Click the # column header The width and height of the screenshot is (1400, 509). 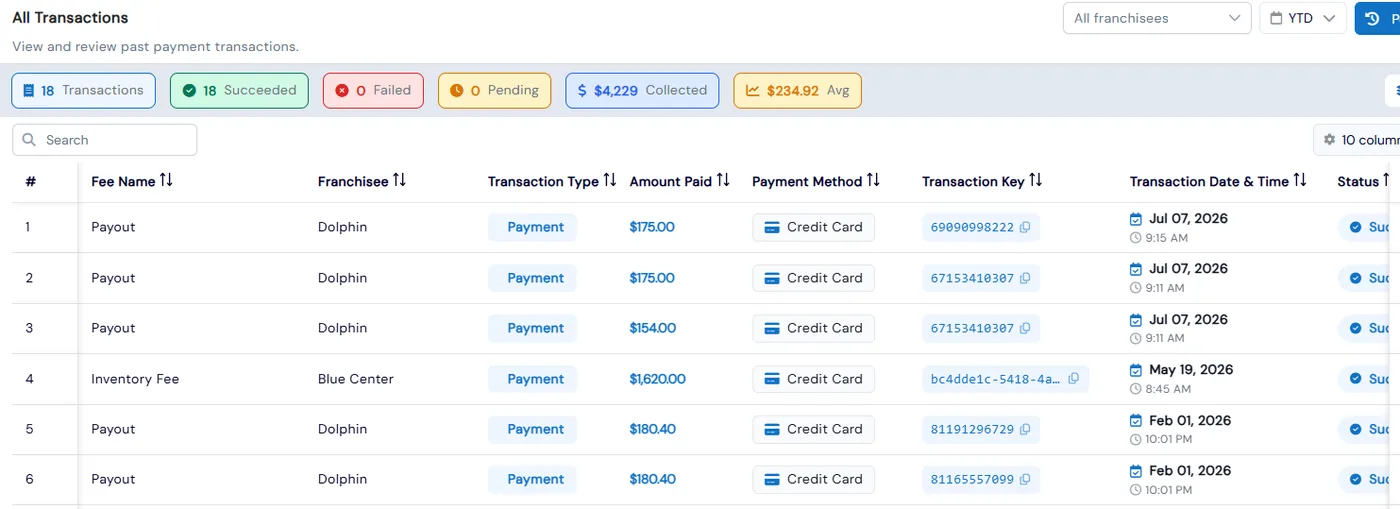31,181
